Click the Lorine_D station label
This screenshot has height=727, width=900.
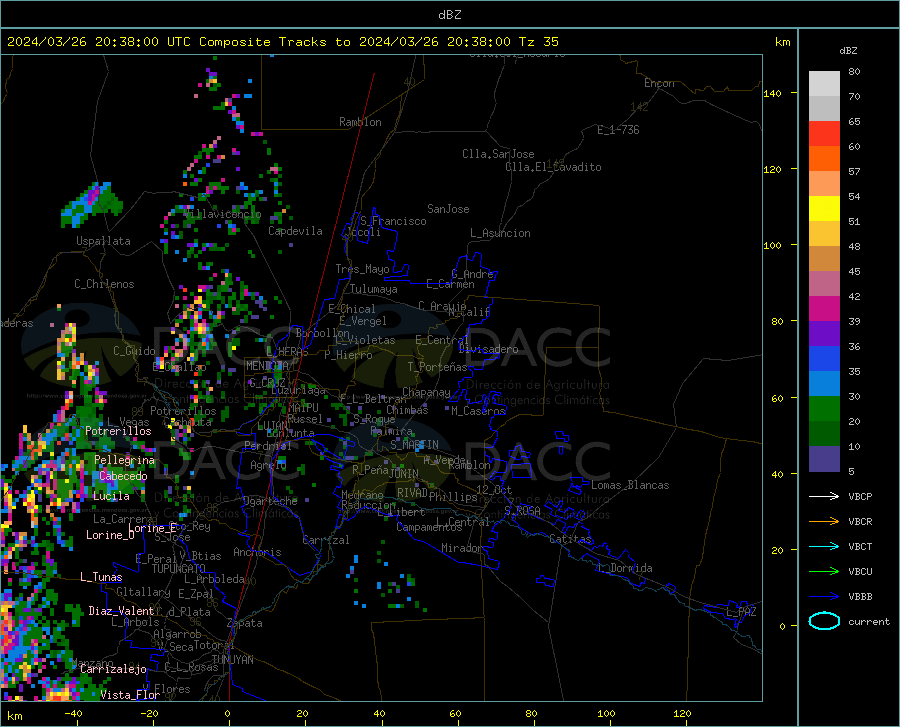coord(110,535)
